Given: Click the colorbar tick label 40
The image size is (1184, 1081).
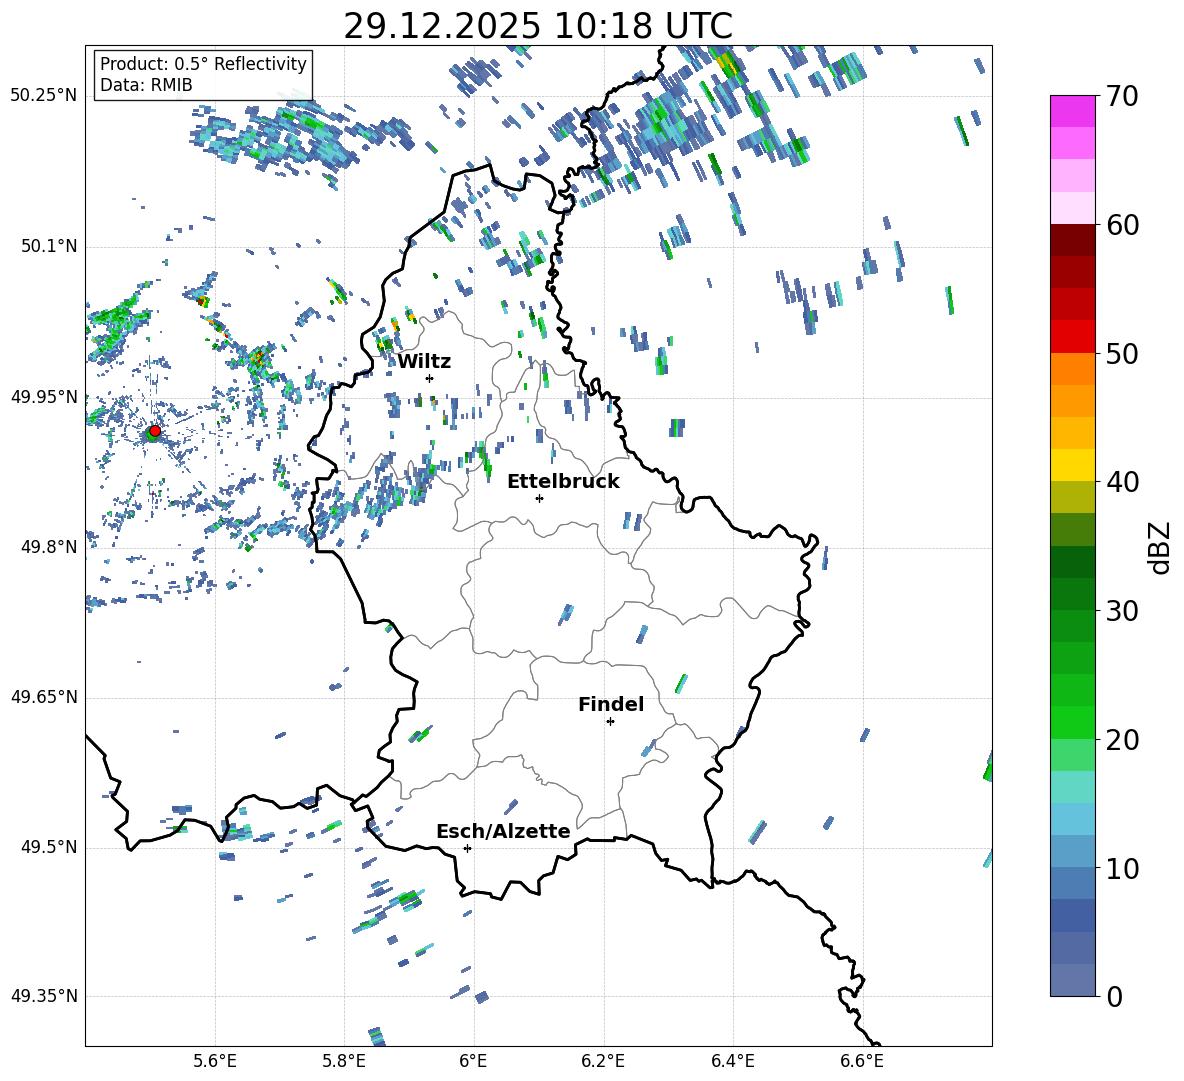Looking at the screenshot, I should (x=1122, y=482).
